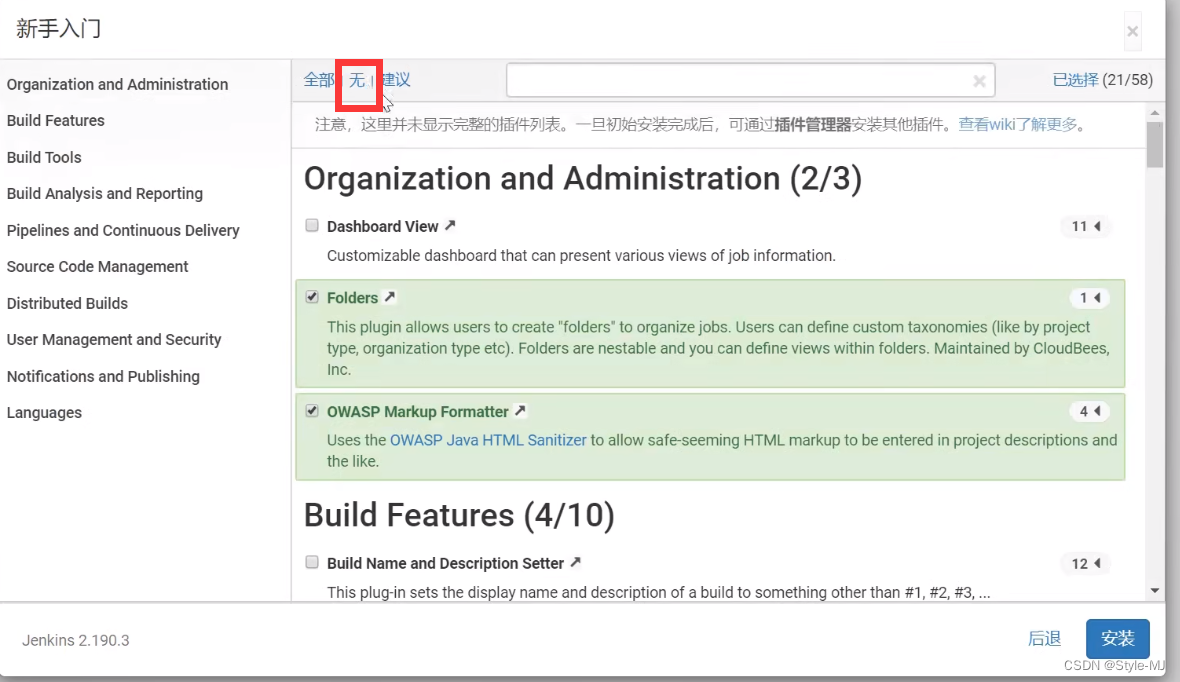This screenshot has height=682, width=1180.
Task: Go to Organization and Administration category
Action: 117,84
